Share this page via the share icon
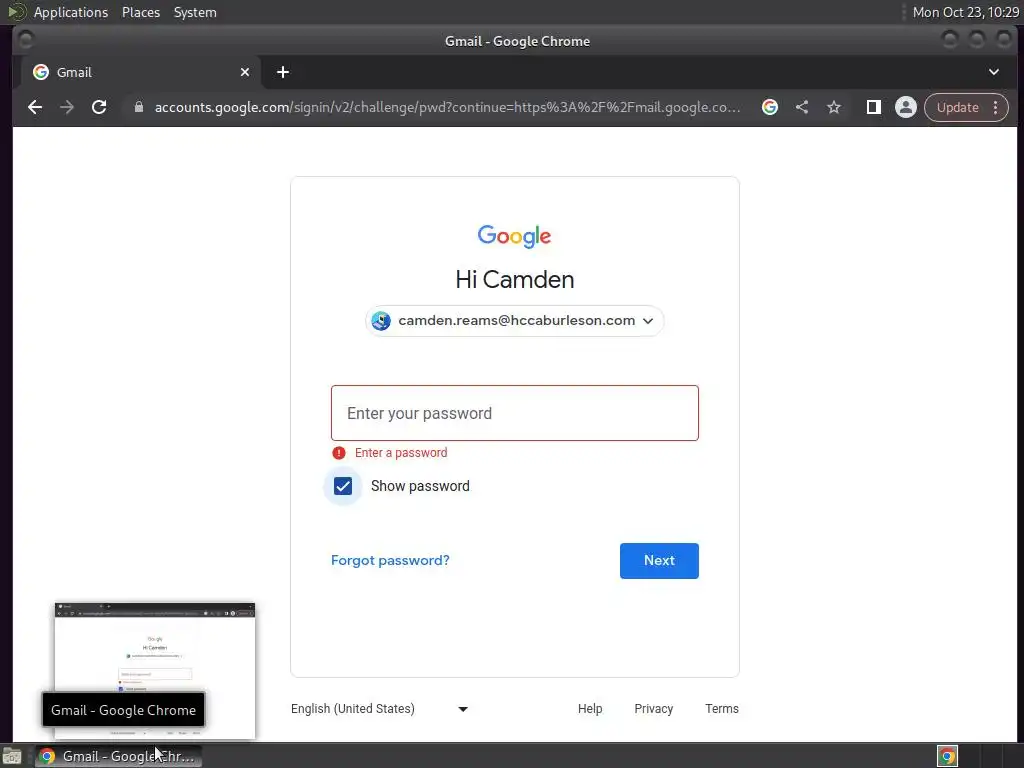Viewport: 1024px width, 768px height. point(802,107)
